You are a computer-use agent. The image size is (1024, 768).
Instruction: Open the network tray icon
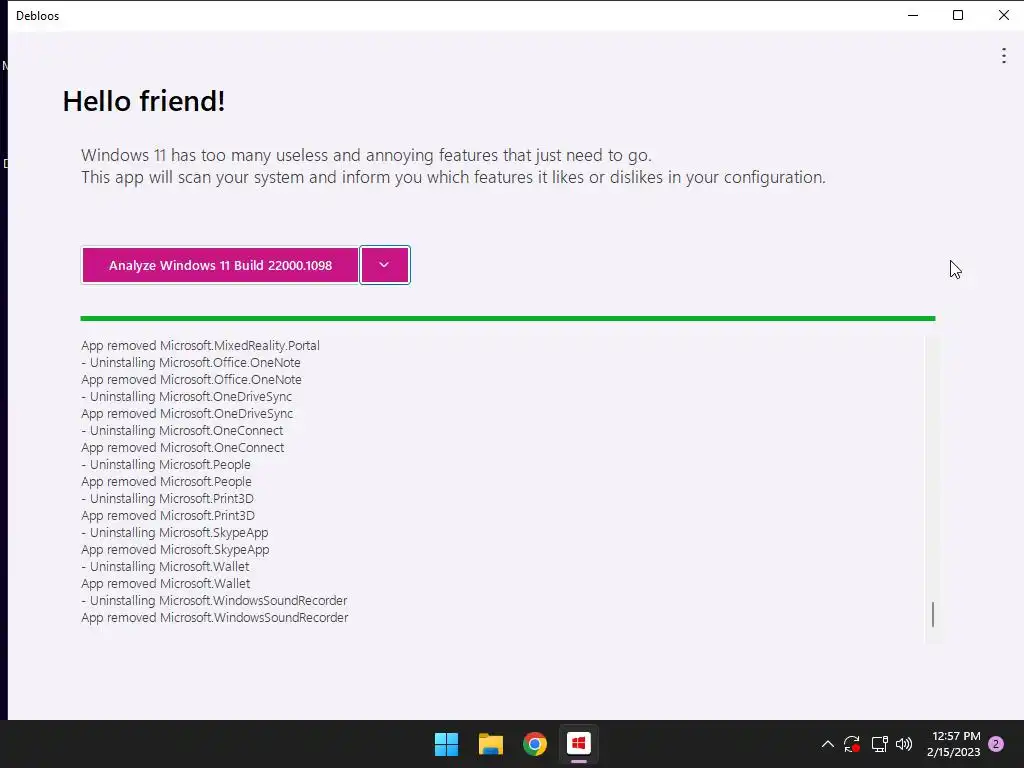coord(879,744)
